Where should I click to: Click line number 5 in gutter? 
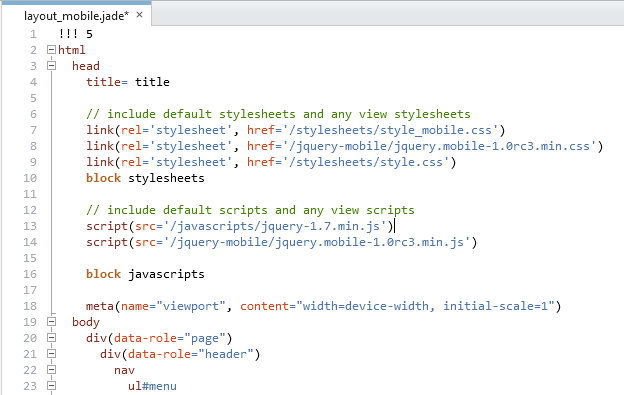[33, 98]
